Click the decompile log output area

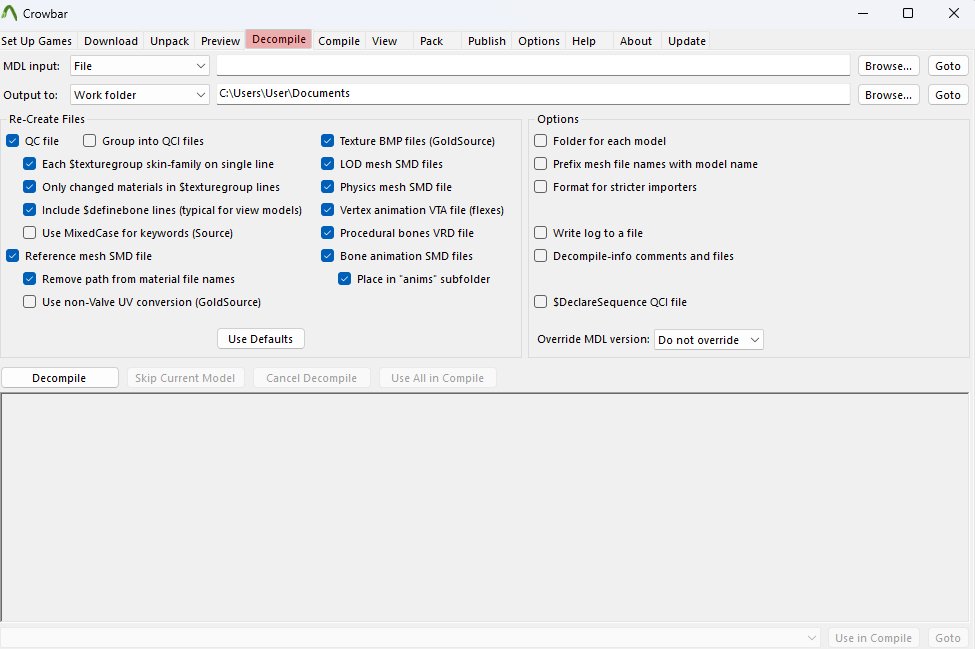coord(486,506)
